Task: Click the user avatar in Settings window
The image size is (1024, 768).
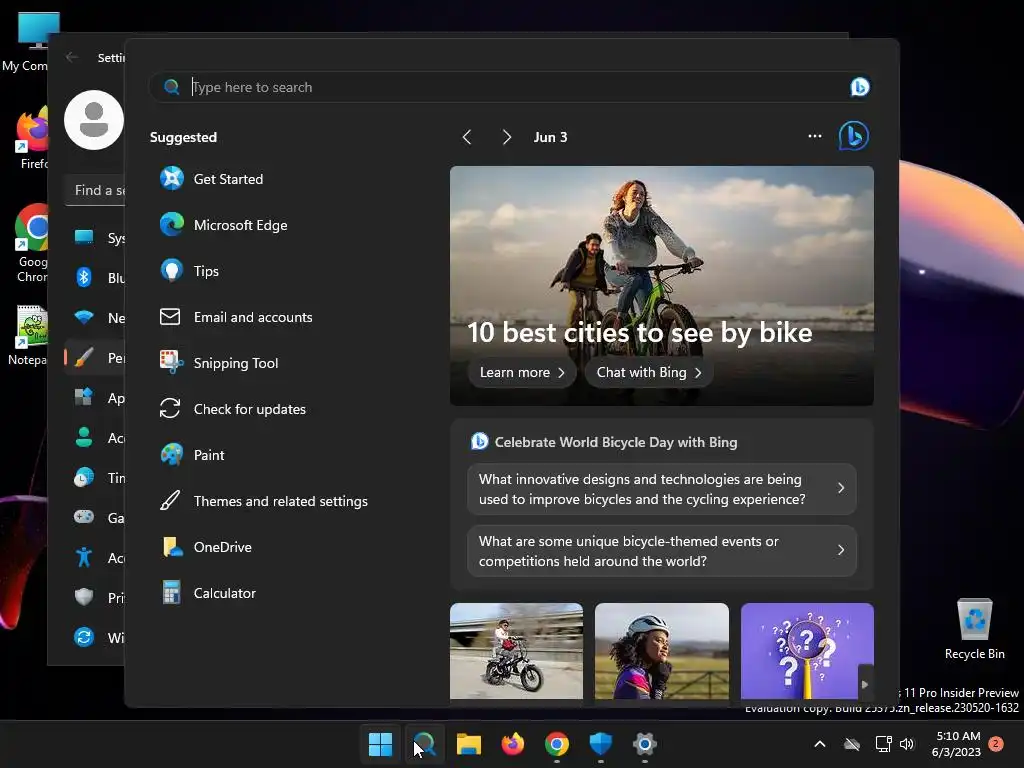Action: [94, 120]
